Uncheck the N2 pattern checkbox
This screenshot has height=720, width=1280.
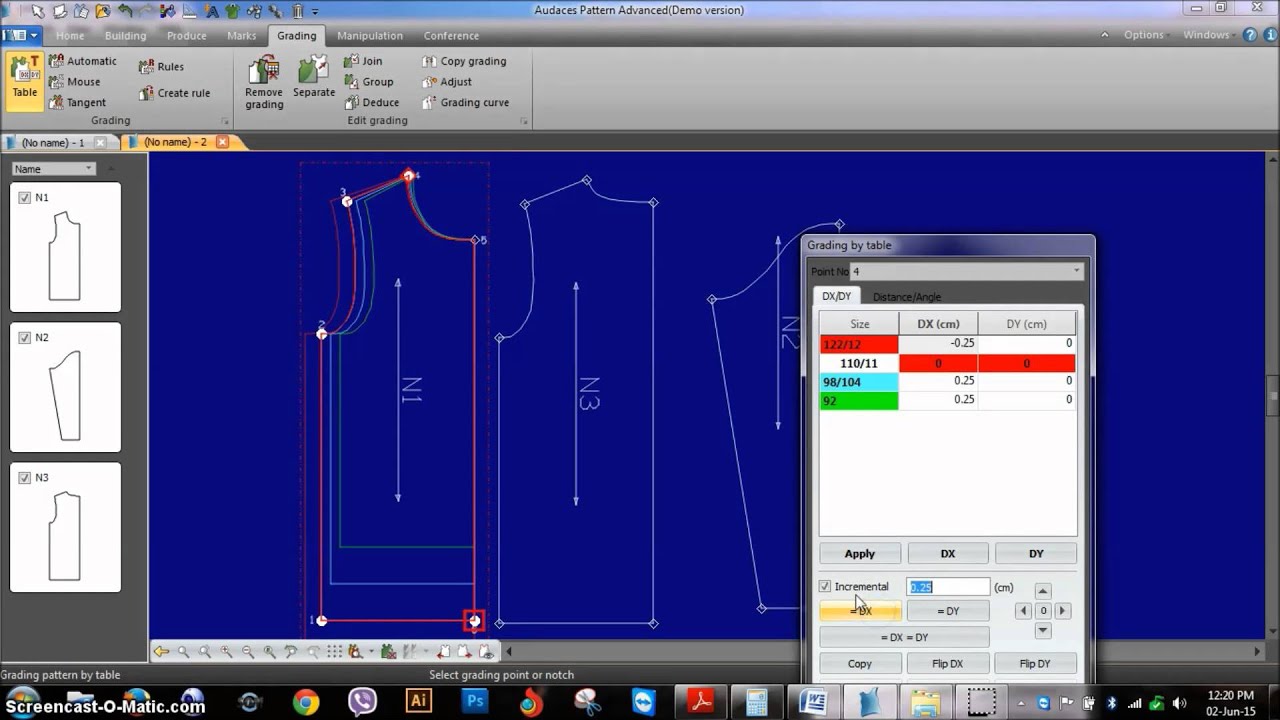pyautogui.click(x=25, y=338)
